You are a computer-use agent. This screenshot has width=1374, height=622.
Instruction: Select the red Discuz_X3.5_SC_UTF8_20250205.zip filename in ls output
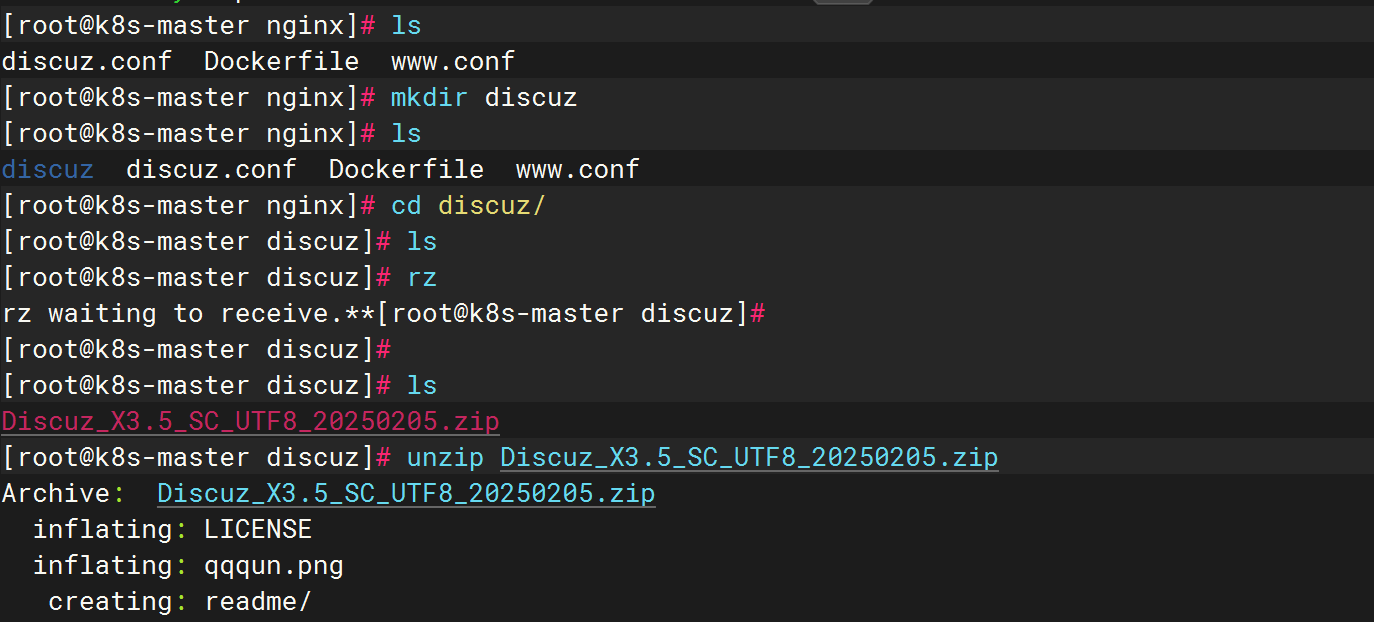(251, 421)
